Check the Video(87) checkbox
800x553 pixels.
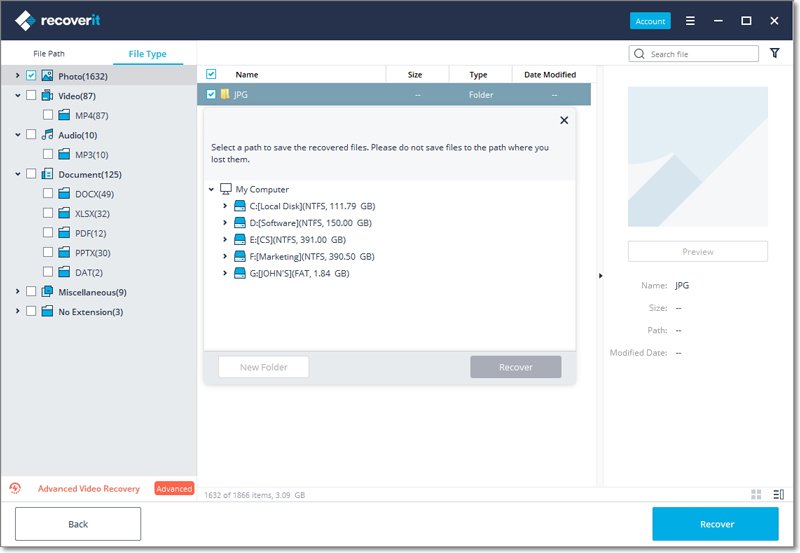(x=31, y=96)
